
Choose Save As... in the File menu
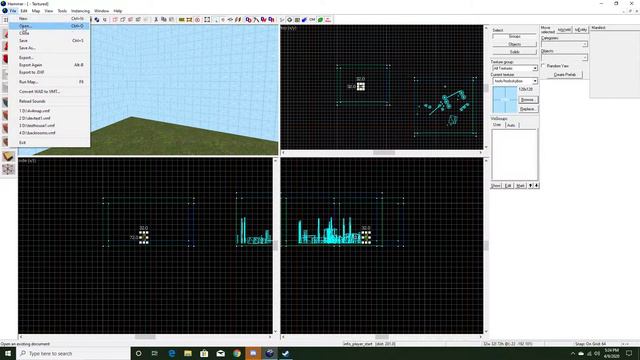pos(50,48)
